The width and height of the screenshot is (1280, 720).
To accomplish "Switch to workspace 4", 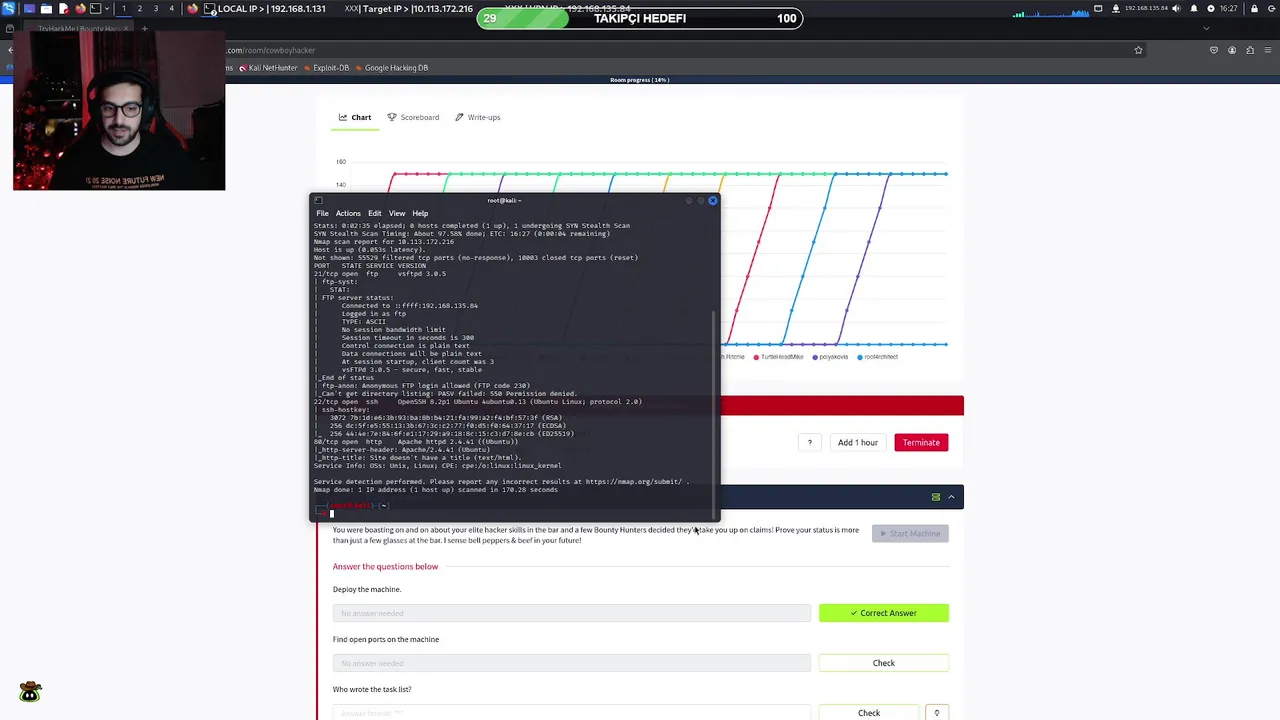I will [172, 9].
